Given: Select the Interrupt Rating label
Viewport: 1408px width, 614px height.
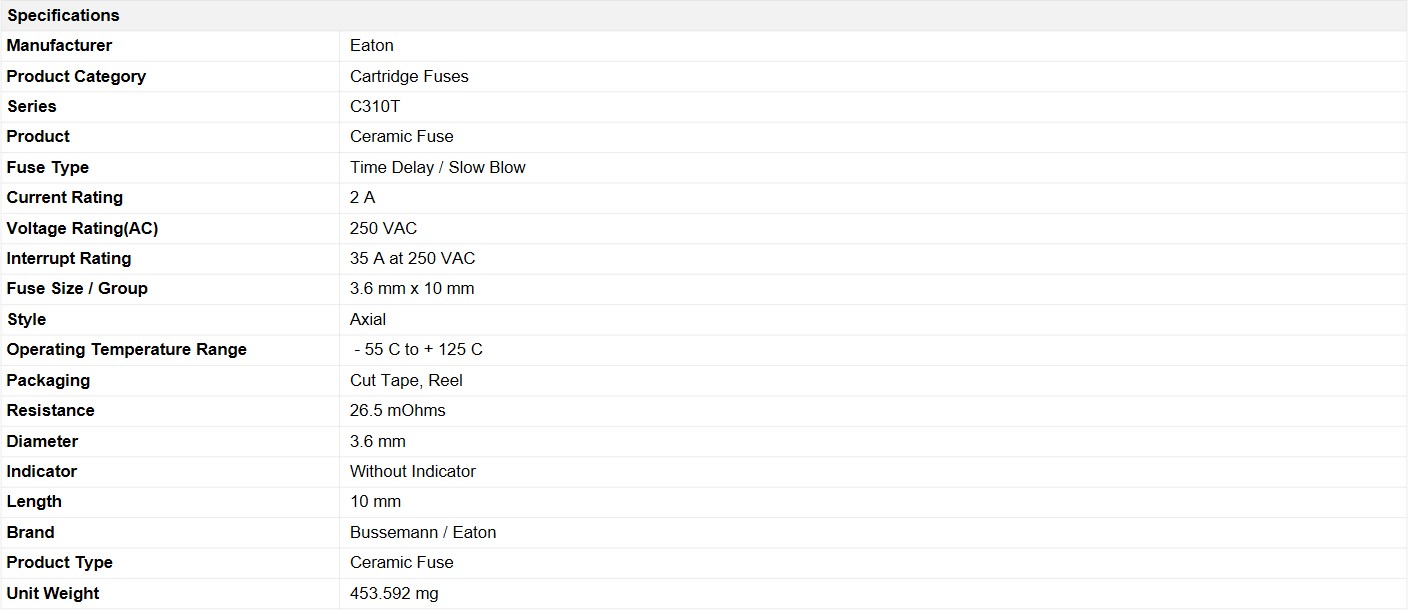Looking at the screenshot, I should click(69, 258).
